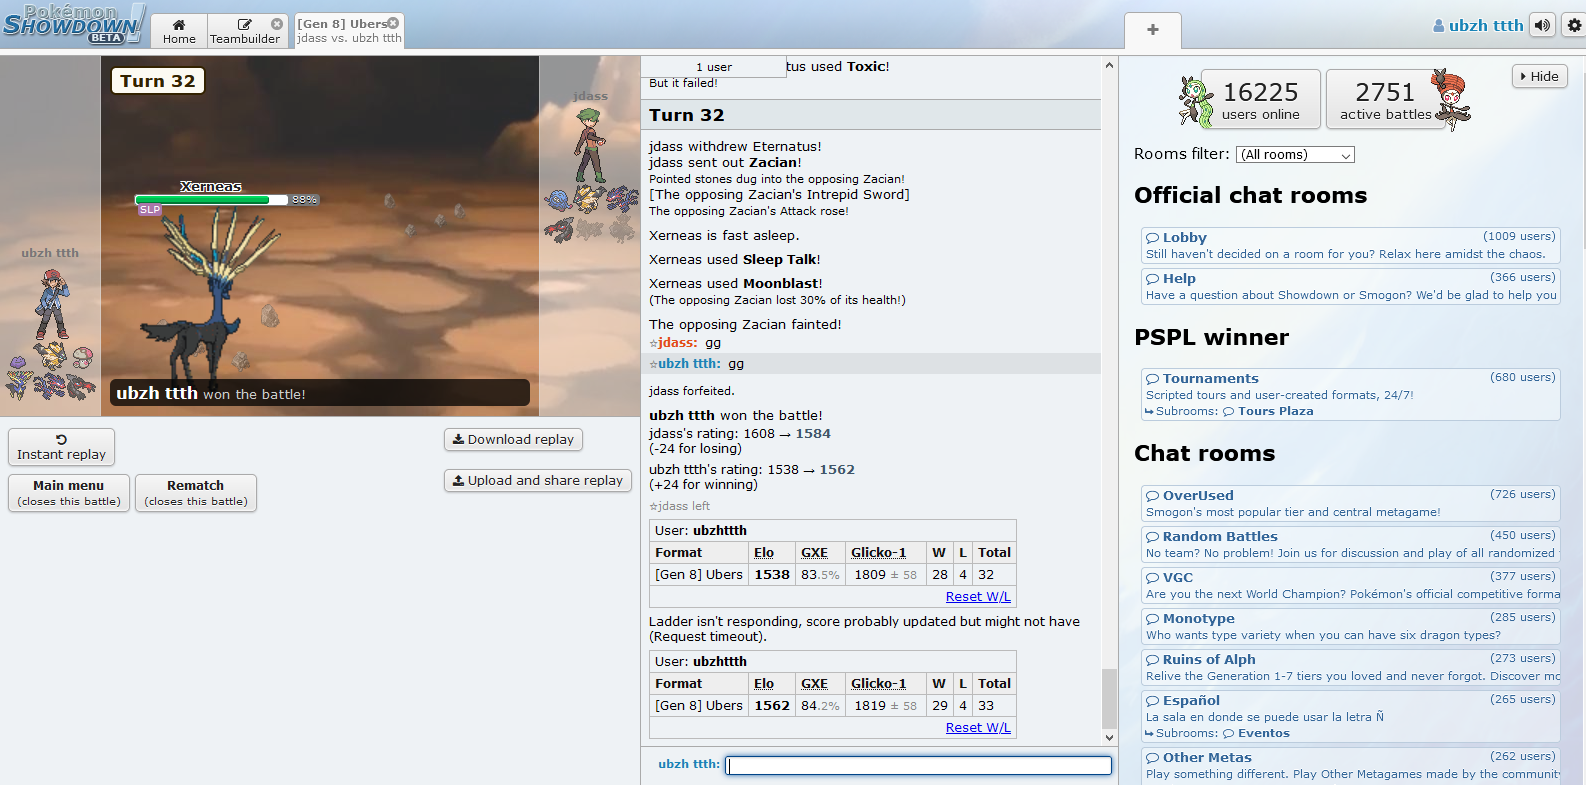
Task: Close the Gen 8 Ubers battle tab
Action: coord(393,23)
